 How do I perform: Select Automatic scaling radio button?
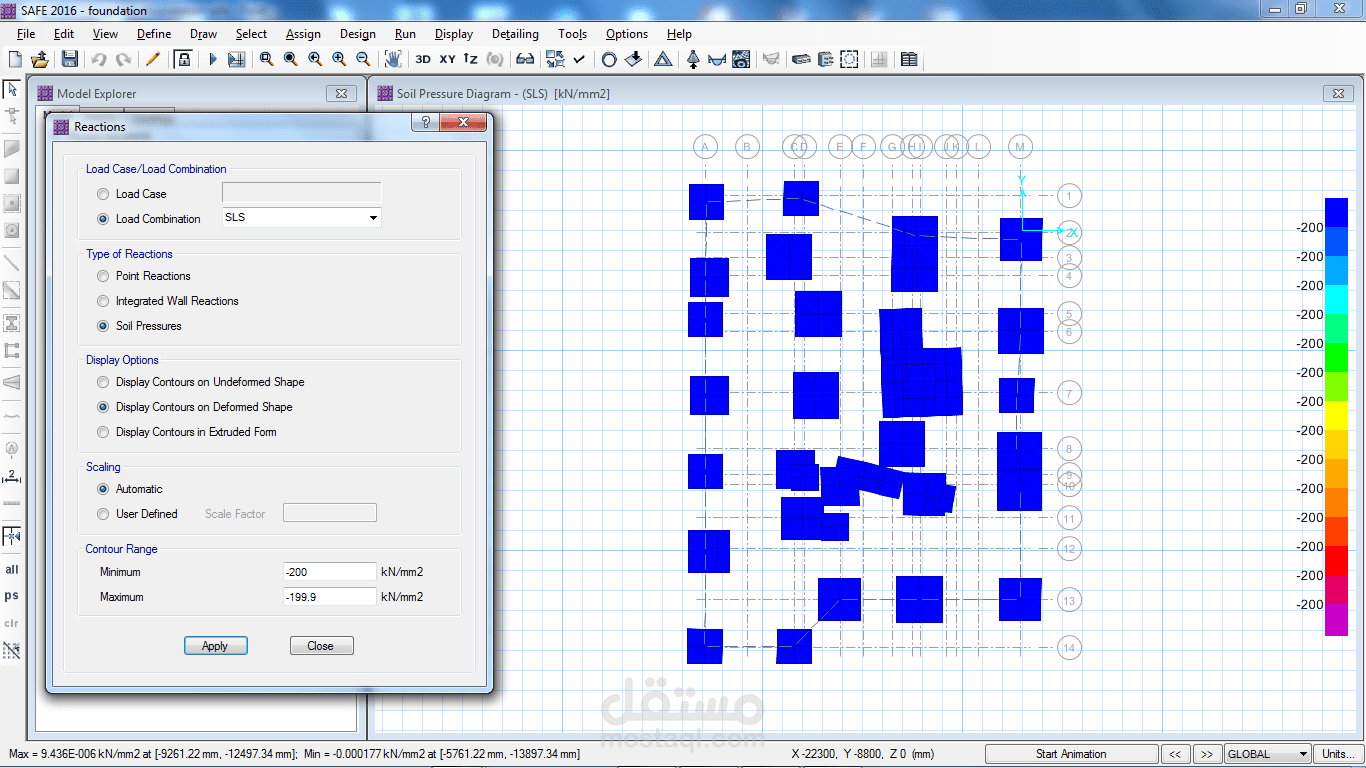(x=103, y=489)
